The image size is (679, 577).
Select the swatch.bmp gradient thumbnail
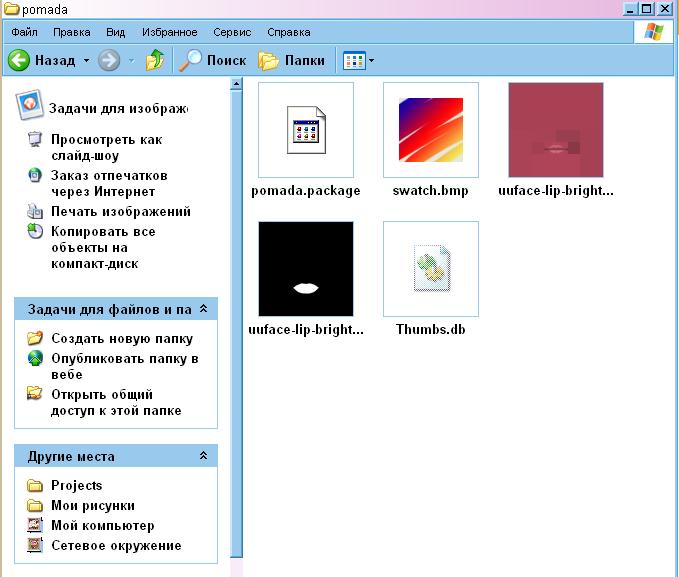pos(431,130)
